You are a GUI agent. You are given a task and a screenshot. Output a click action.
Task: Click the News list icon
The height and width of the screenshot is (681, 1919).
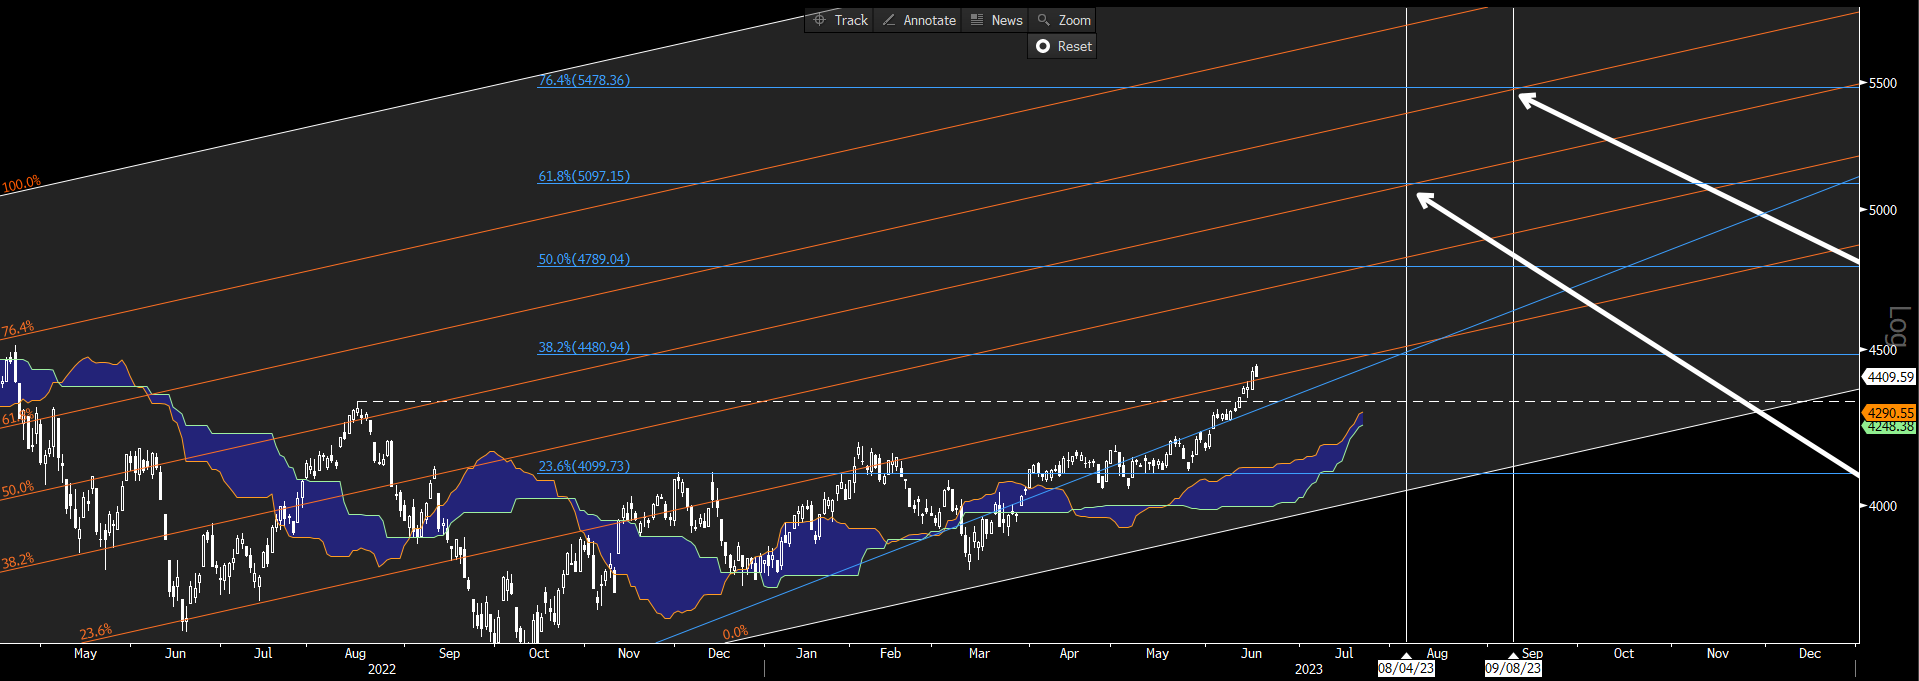(x=976, y=20)
